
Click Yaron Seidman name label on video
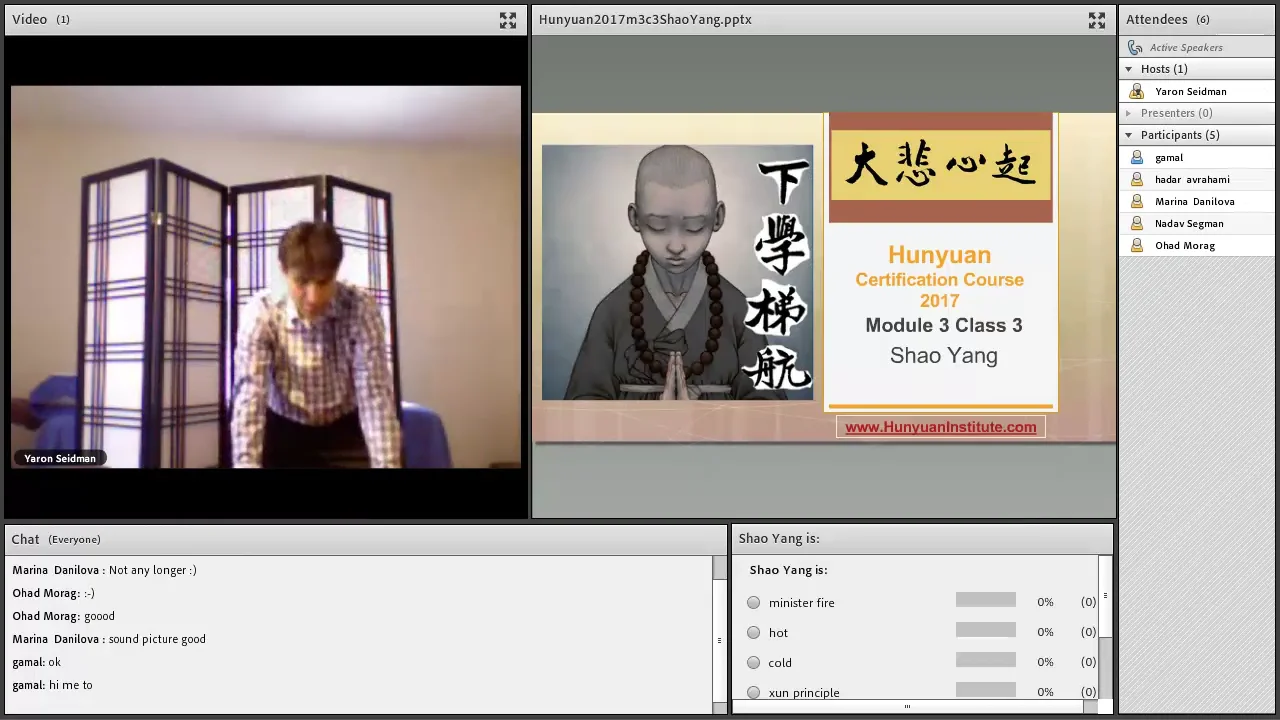tap(60, 458)
